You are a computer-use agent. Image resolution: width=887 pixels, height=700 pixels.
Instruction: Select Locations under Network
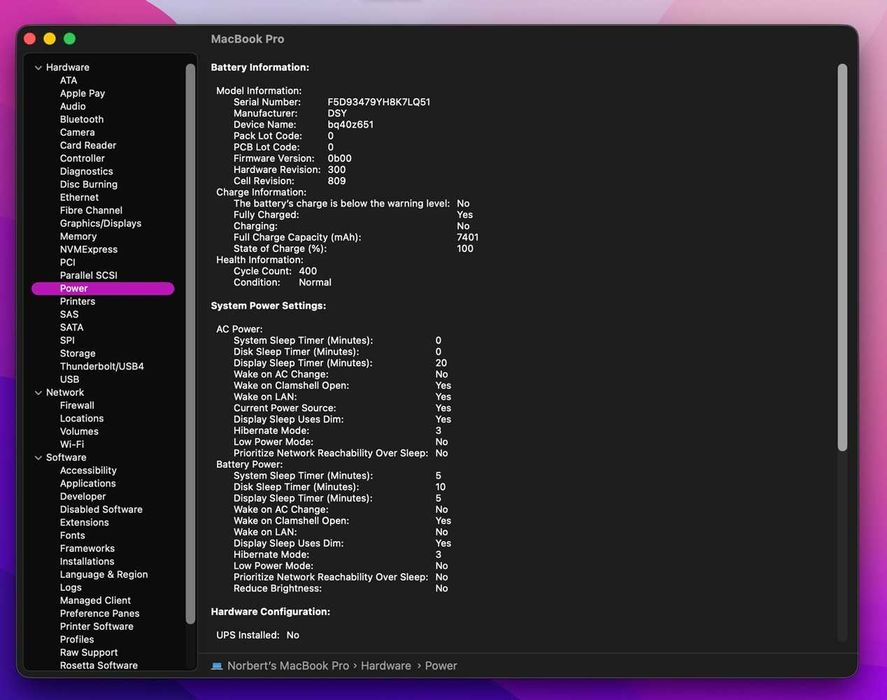[82, 419]
